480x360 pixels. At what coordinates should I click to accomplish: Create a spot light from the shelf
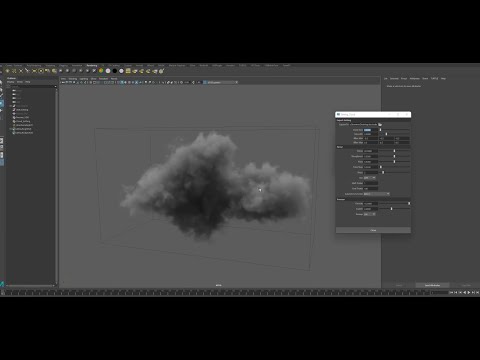pos(27,71)
